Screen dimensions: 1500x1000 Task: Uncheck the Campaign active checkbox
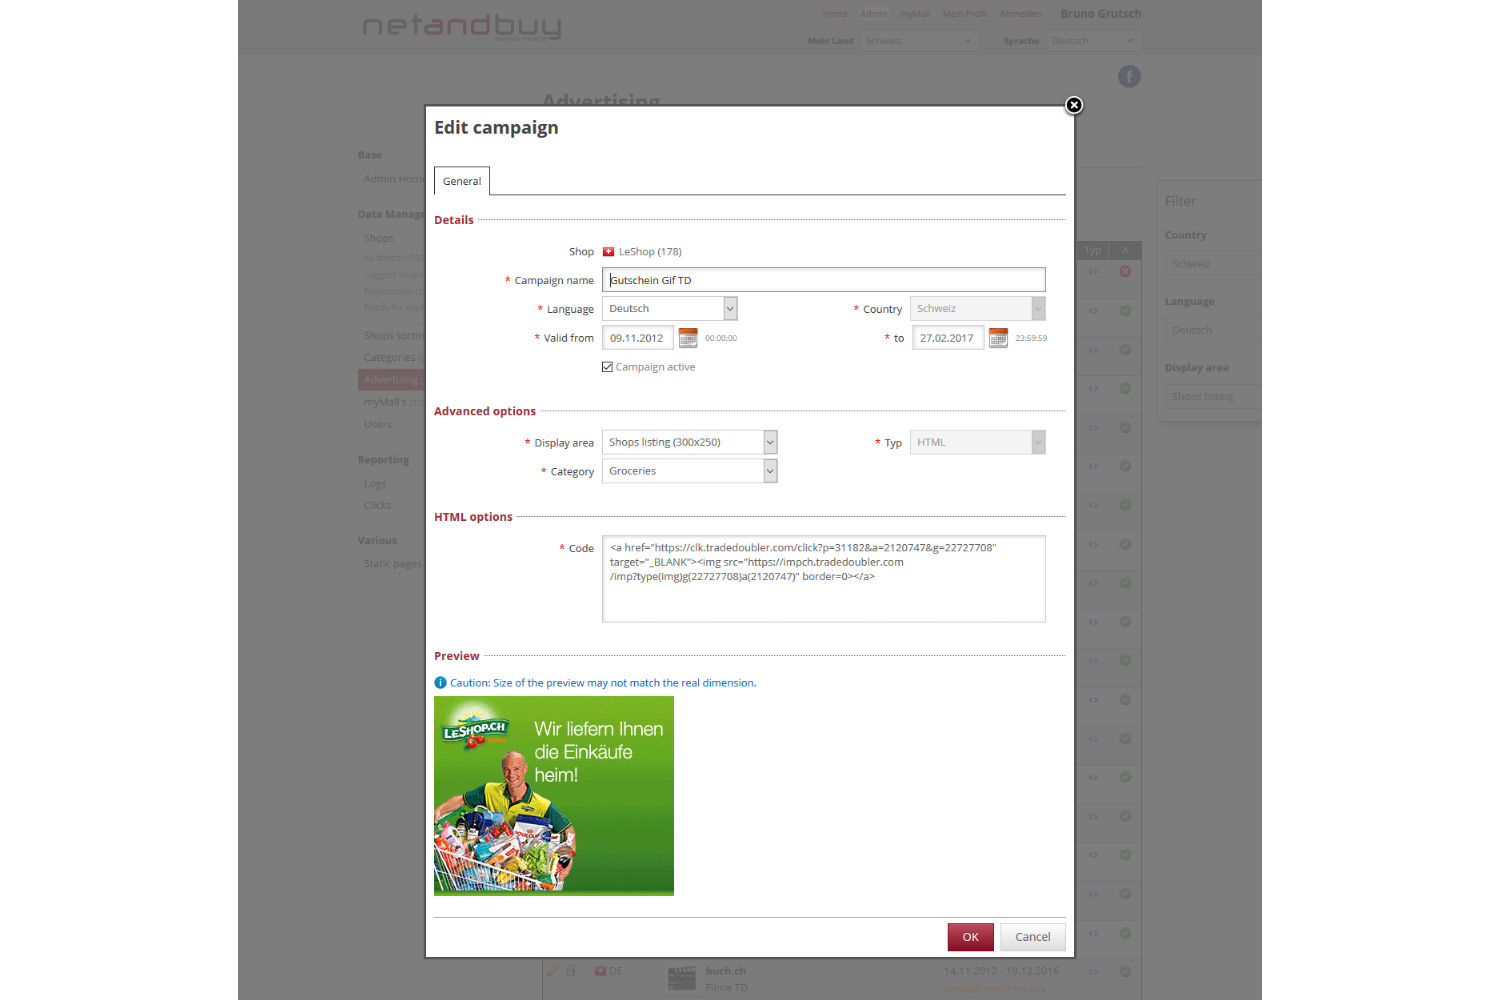coord(607,367)
